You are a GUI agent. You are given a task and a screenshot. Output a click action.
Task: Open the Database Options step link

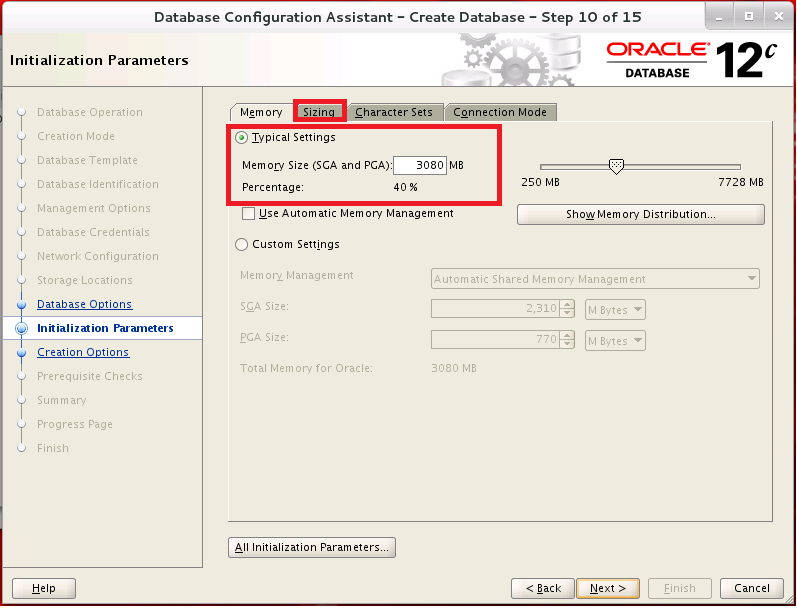(x=84, y=304)
